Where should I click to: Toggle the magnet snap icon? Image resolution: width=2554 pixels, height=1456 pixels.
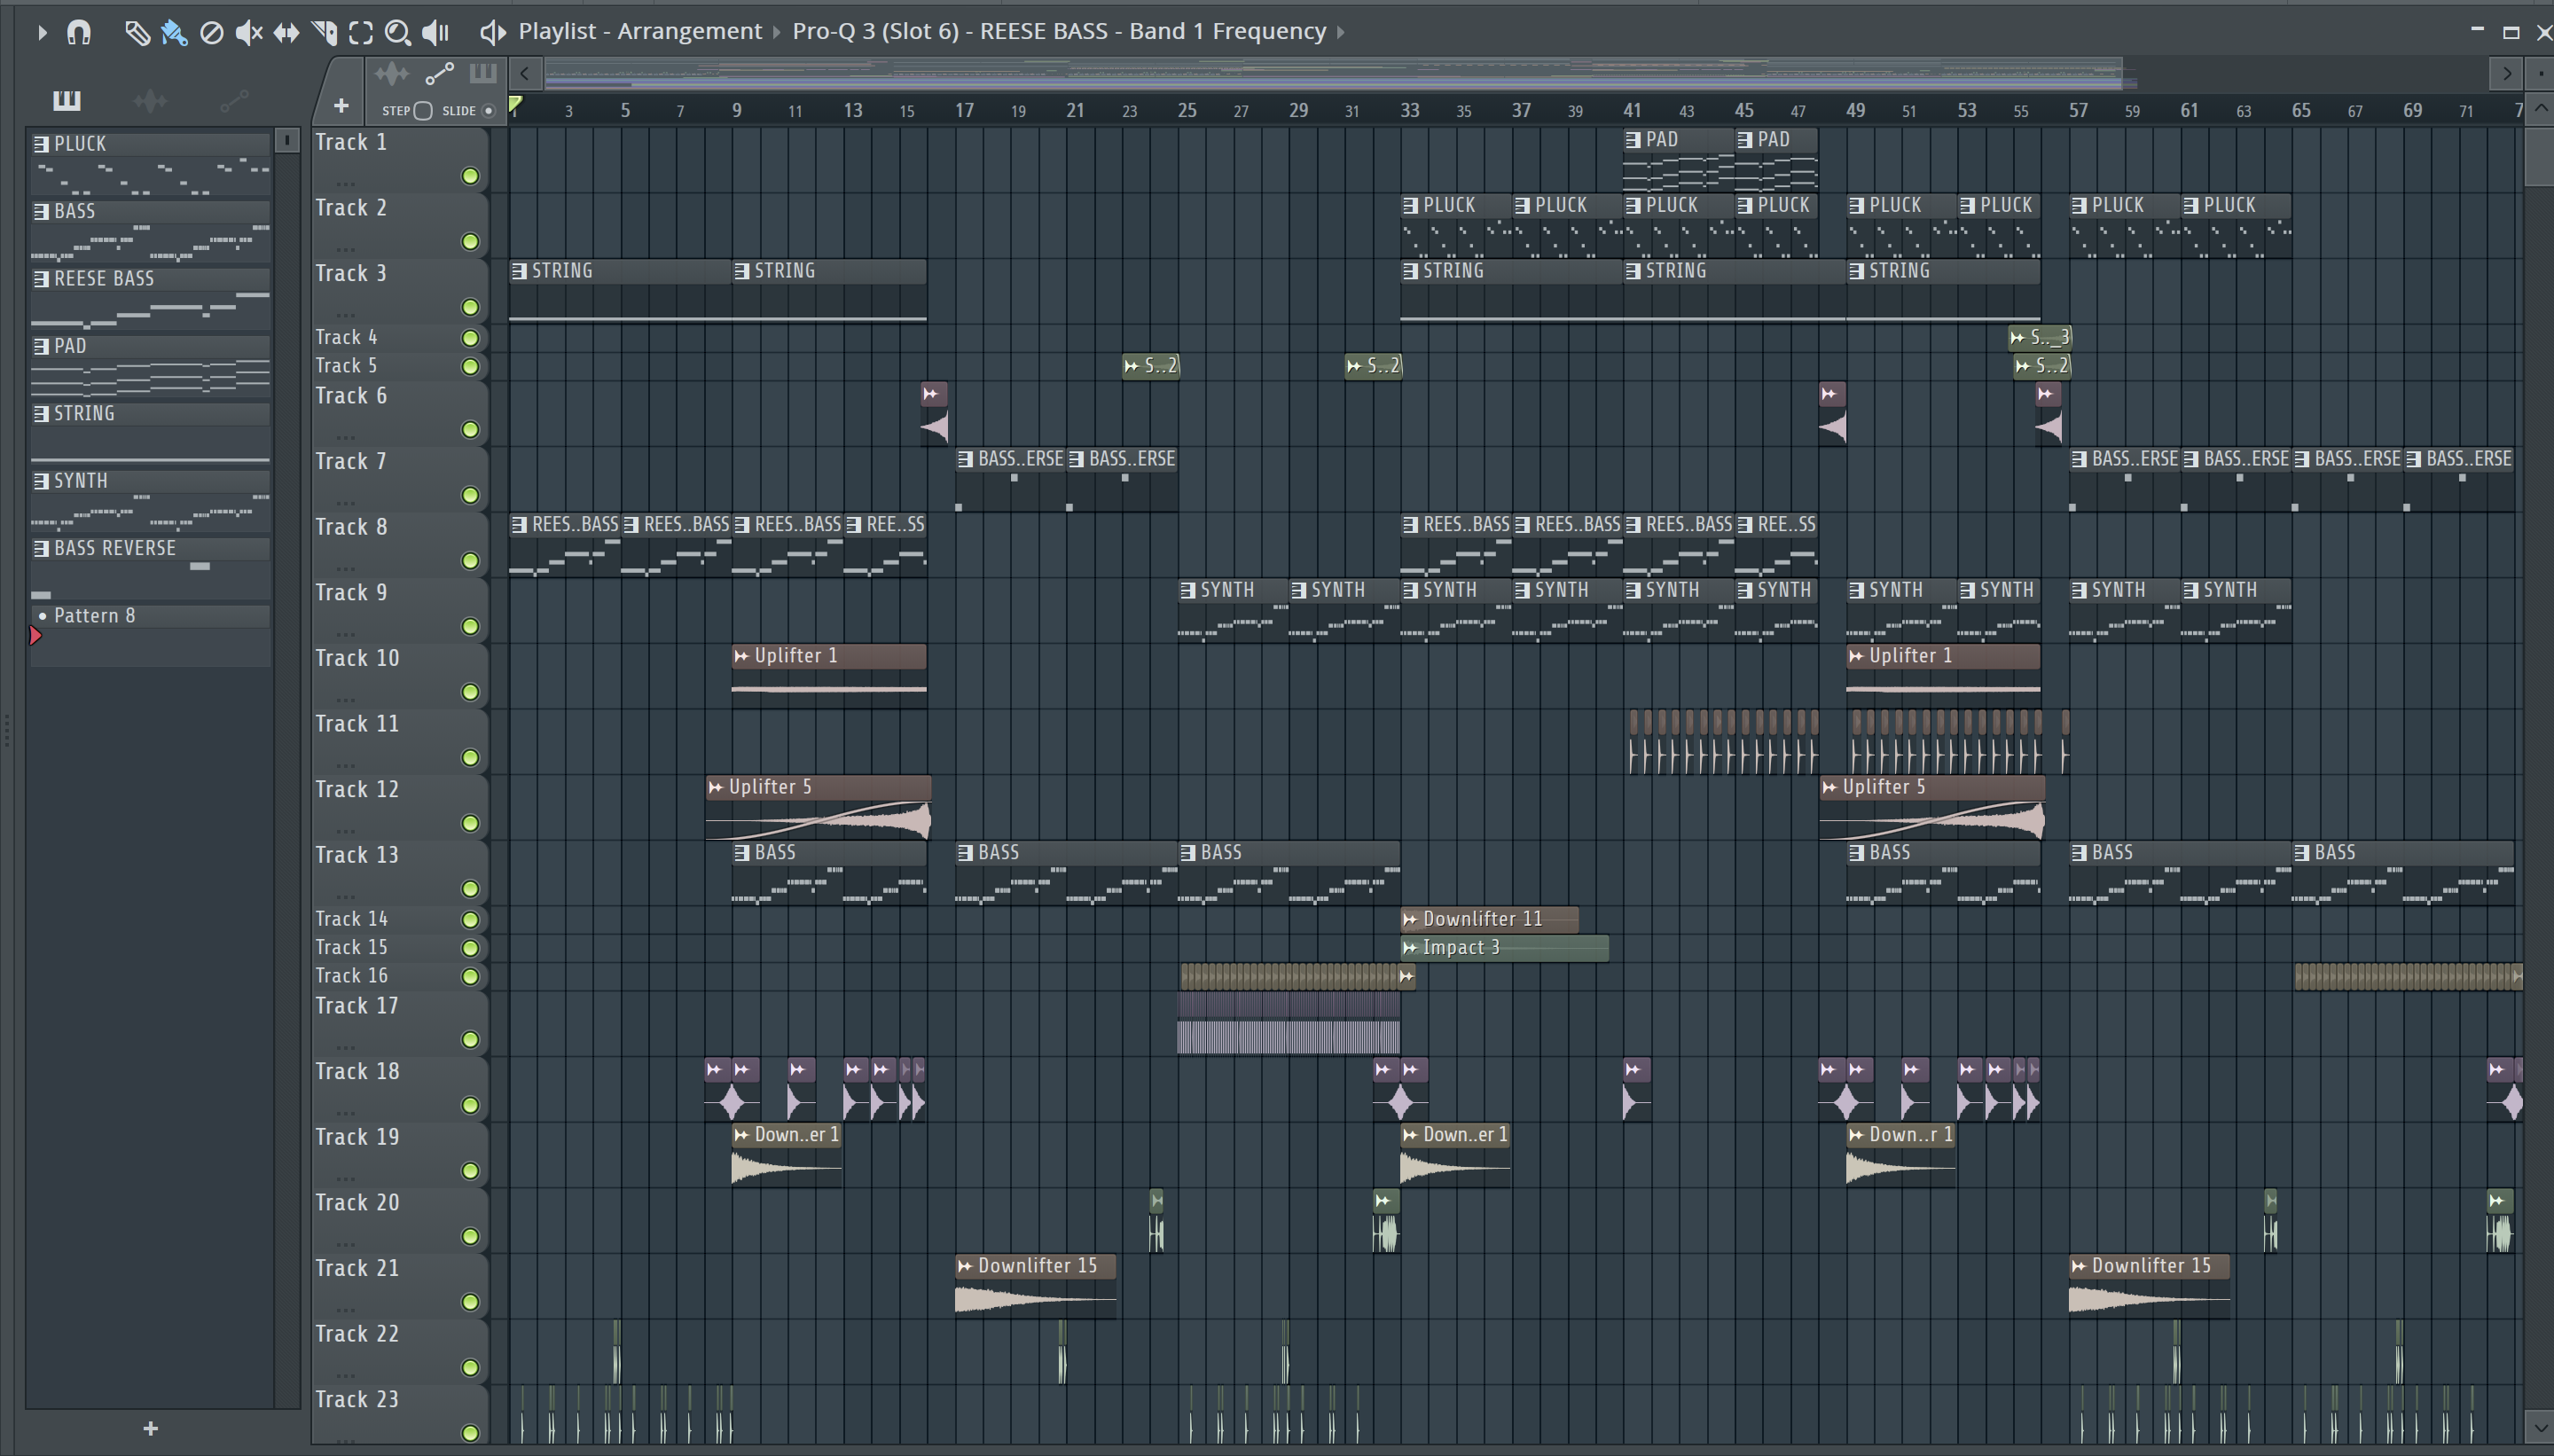click(79, 32)
